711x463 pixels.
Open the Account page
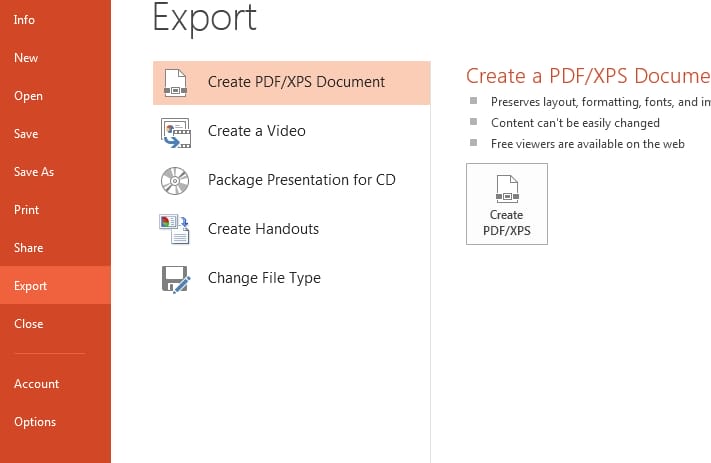coord(36,384)
